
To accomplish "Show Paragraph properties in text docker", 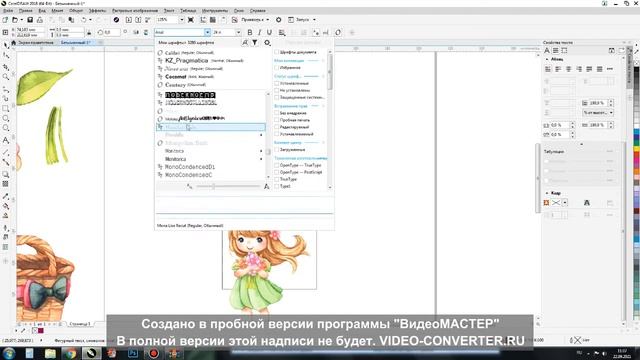I will pos(556,51).
